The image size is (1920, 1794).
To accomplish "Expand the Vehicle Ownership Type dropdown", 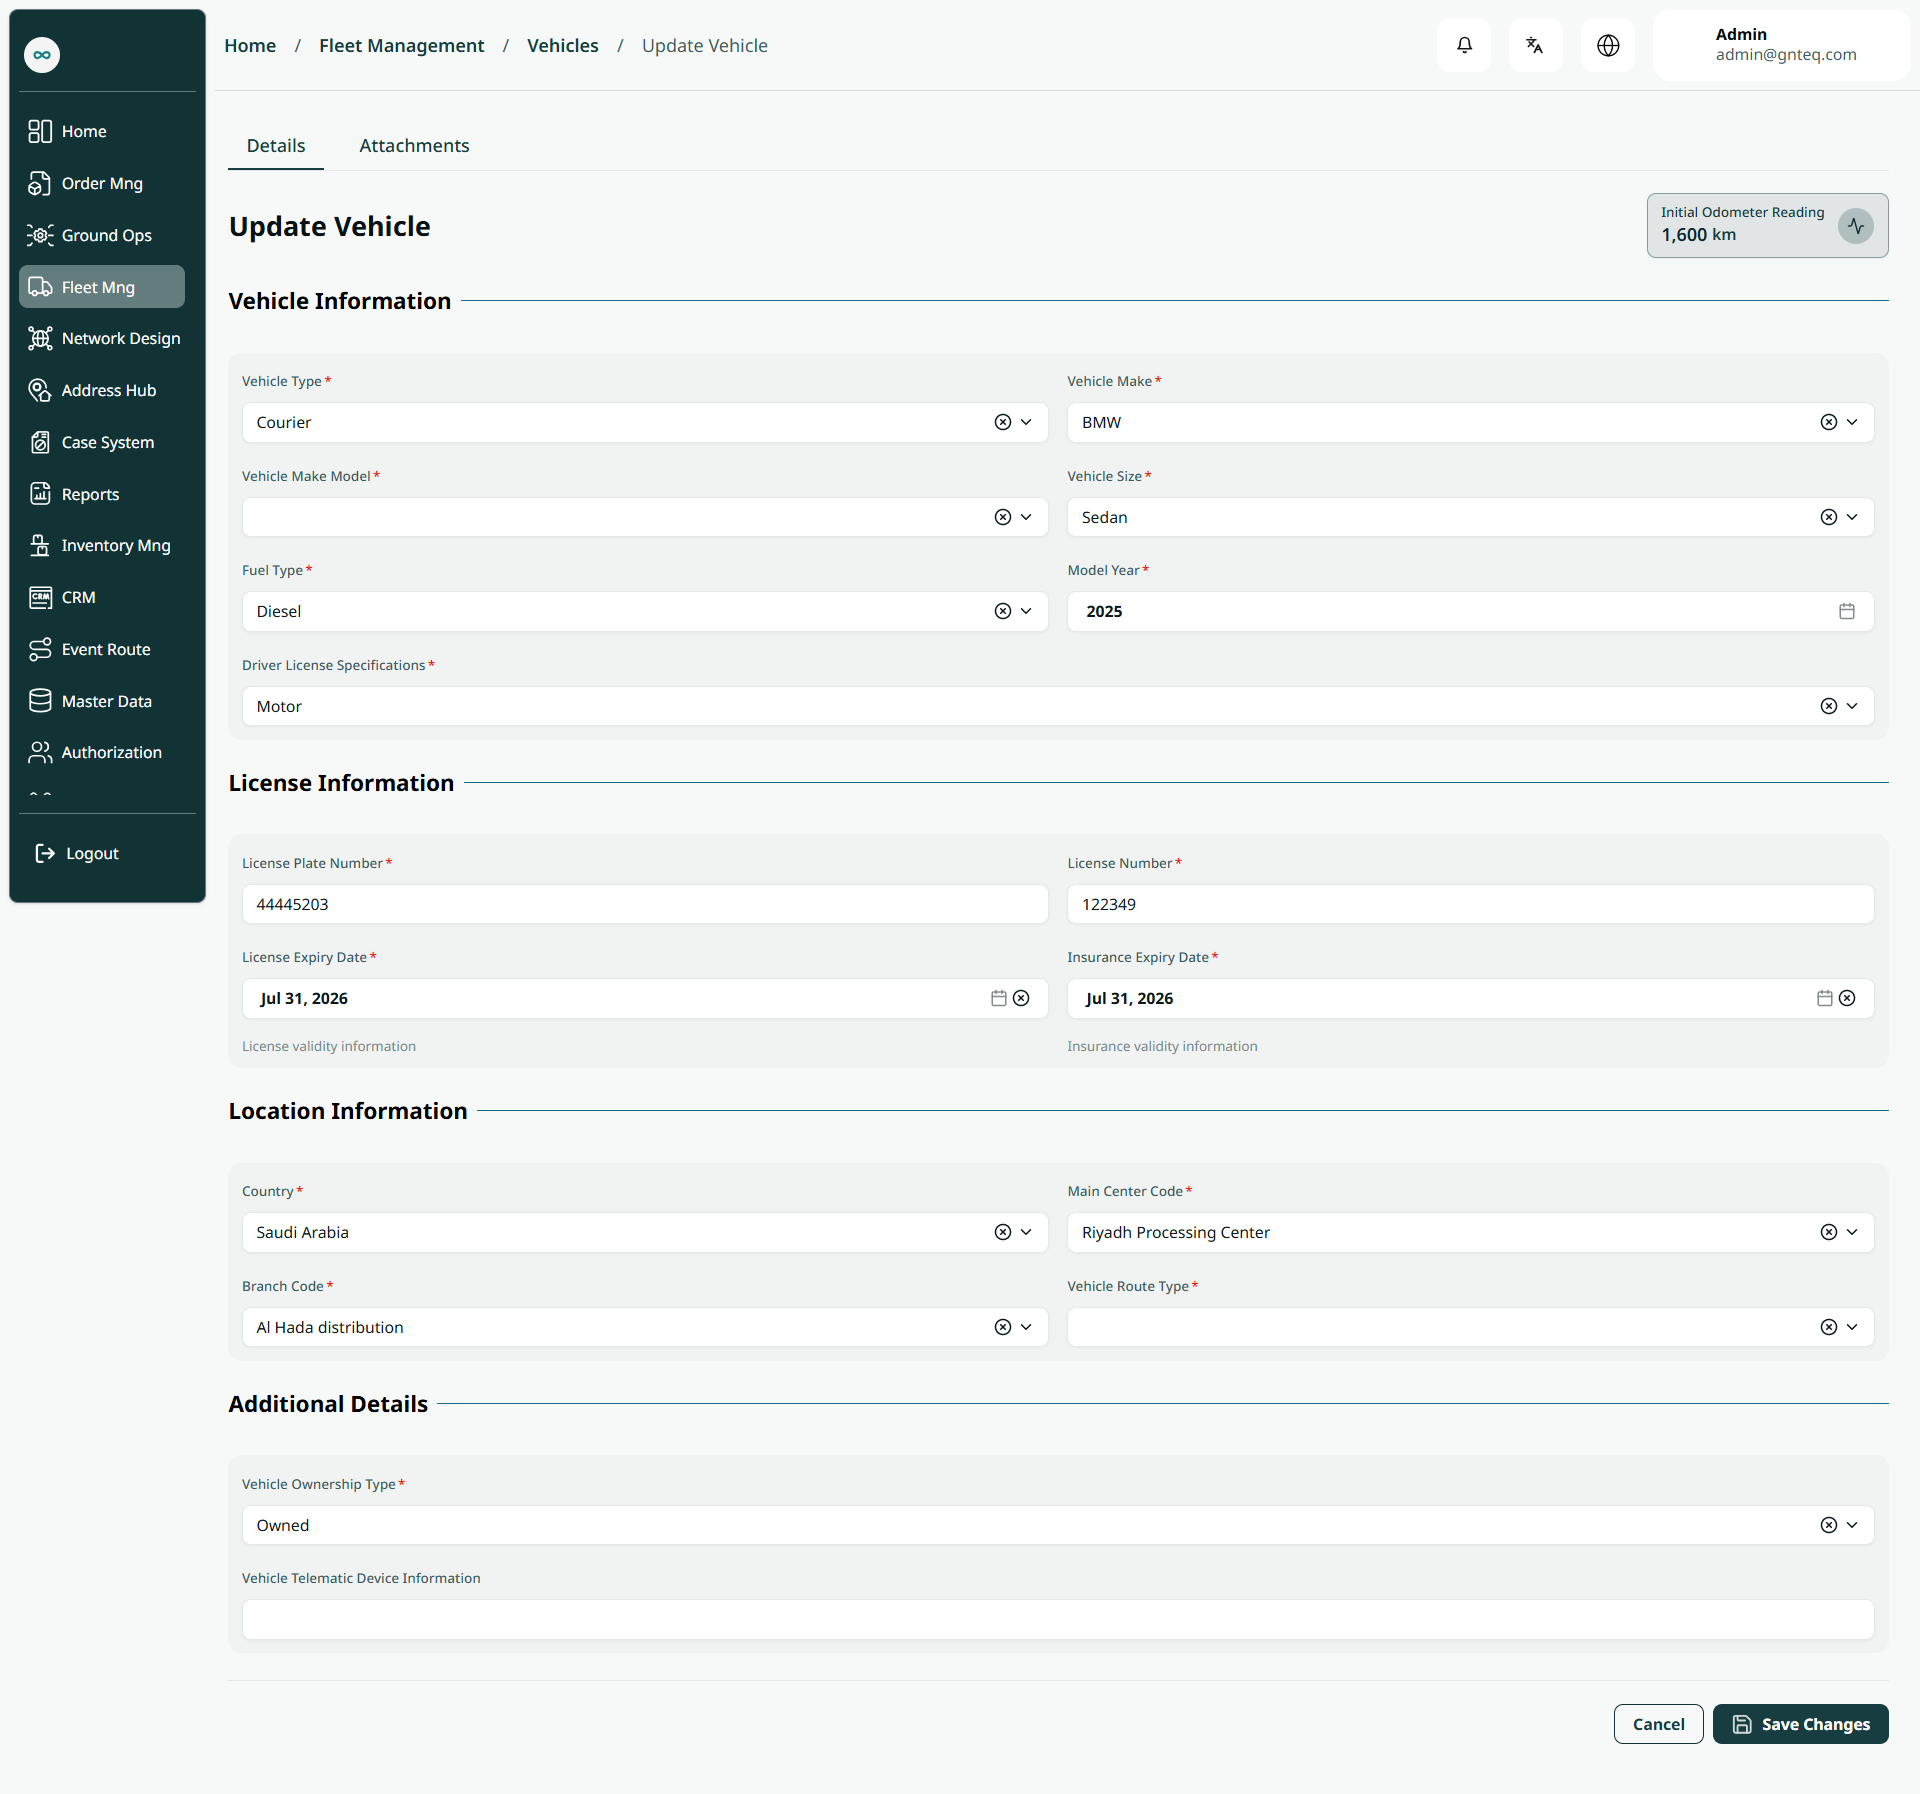I will click(1852, 1525).
